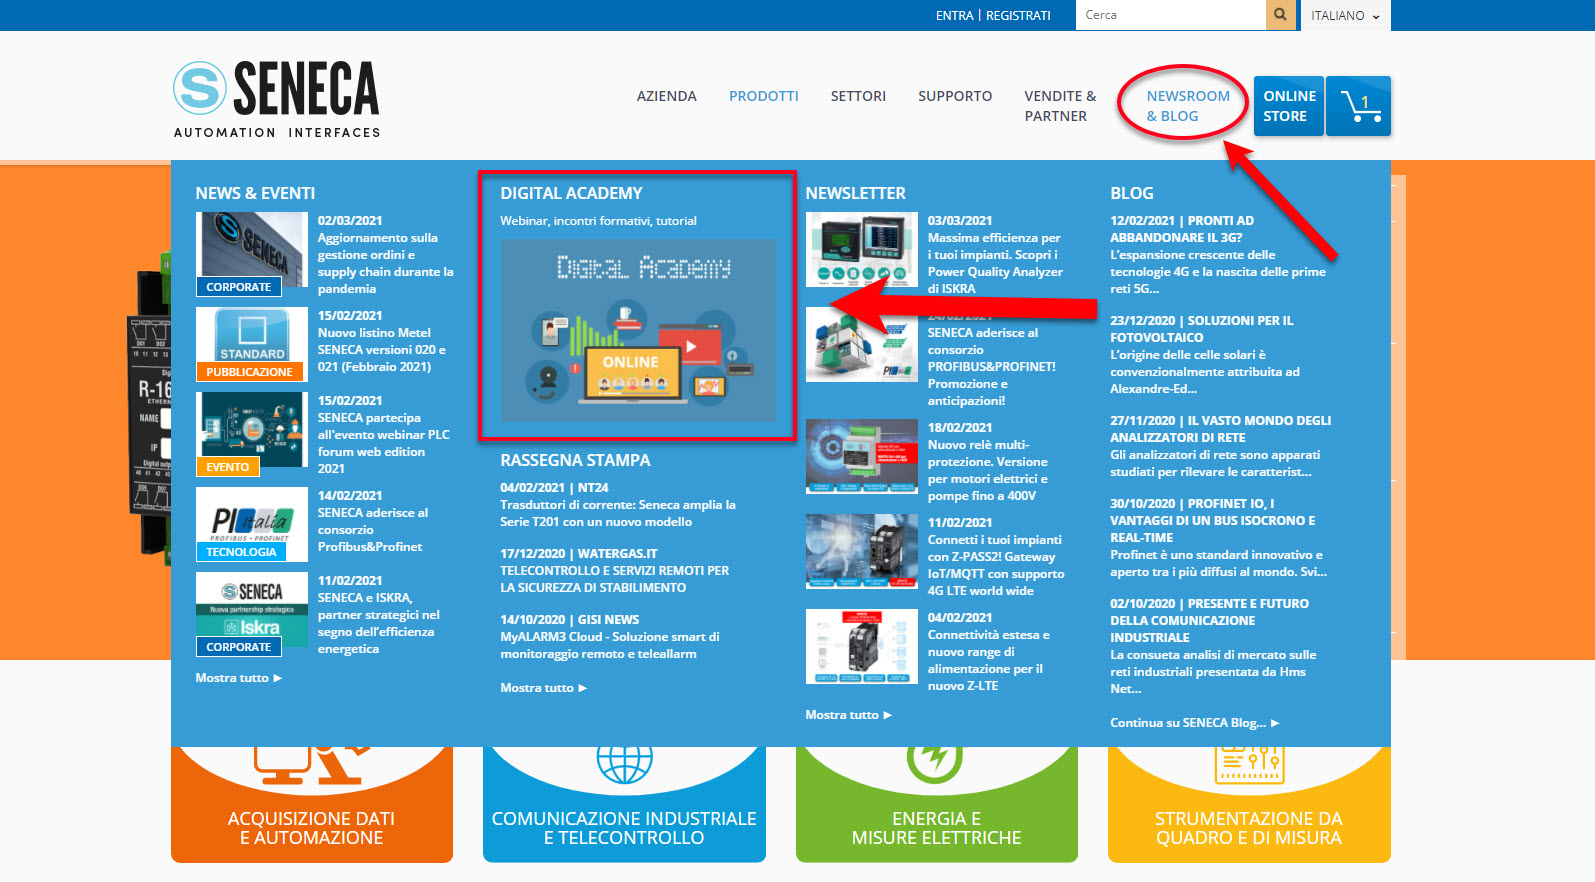The width and height of the screenshot is (1595, 882).
Task: Click the RASSEGNA STAMPA heading
Action: (x=575, y=460)
